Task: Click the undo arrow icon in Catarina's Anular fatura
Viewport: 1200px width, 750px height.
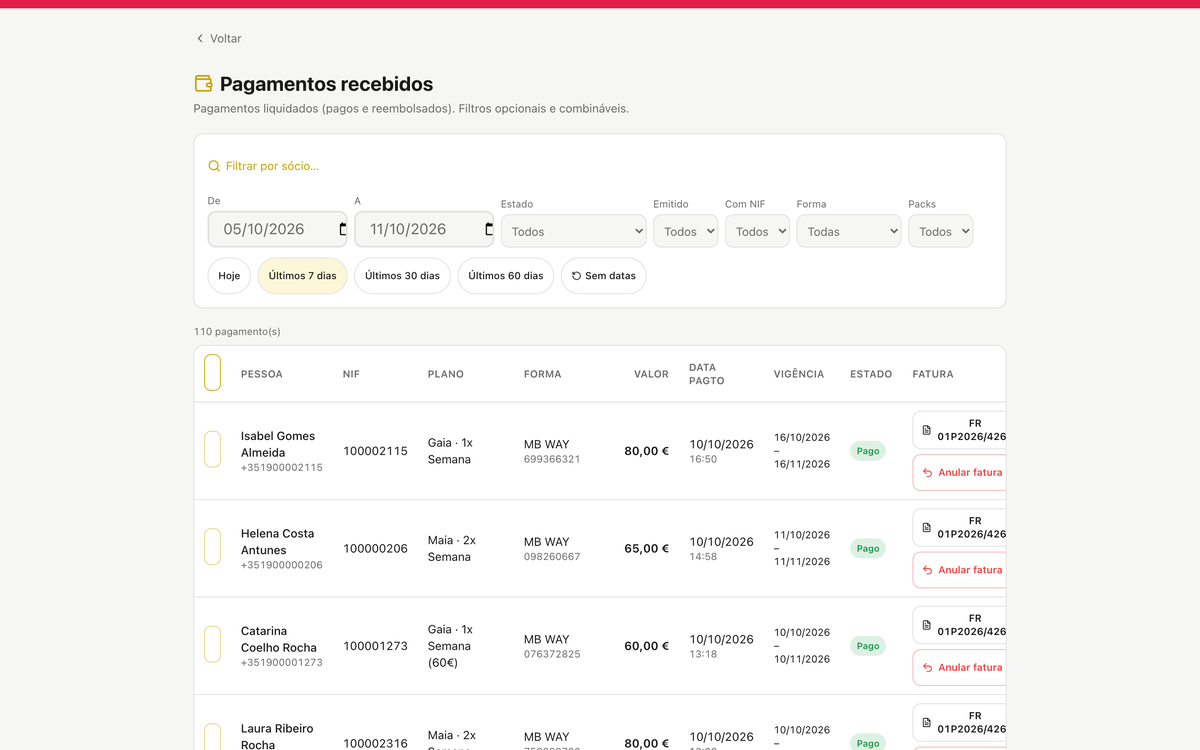Action: click(x=928, y=668)
